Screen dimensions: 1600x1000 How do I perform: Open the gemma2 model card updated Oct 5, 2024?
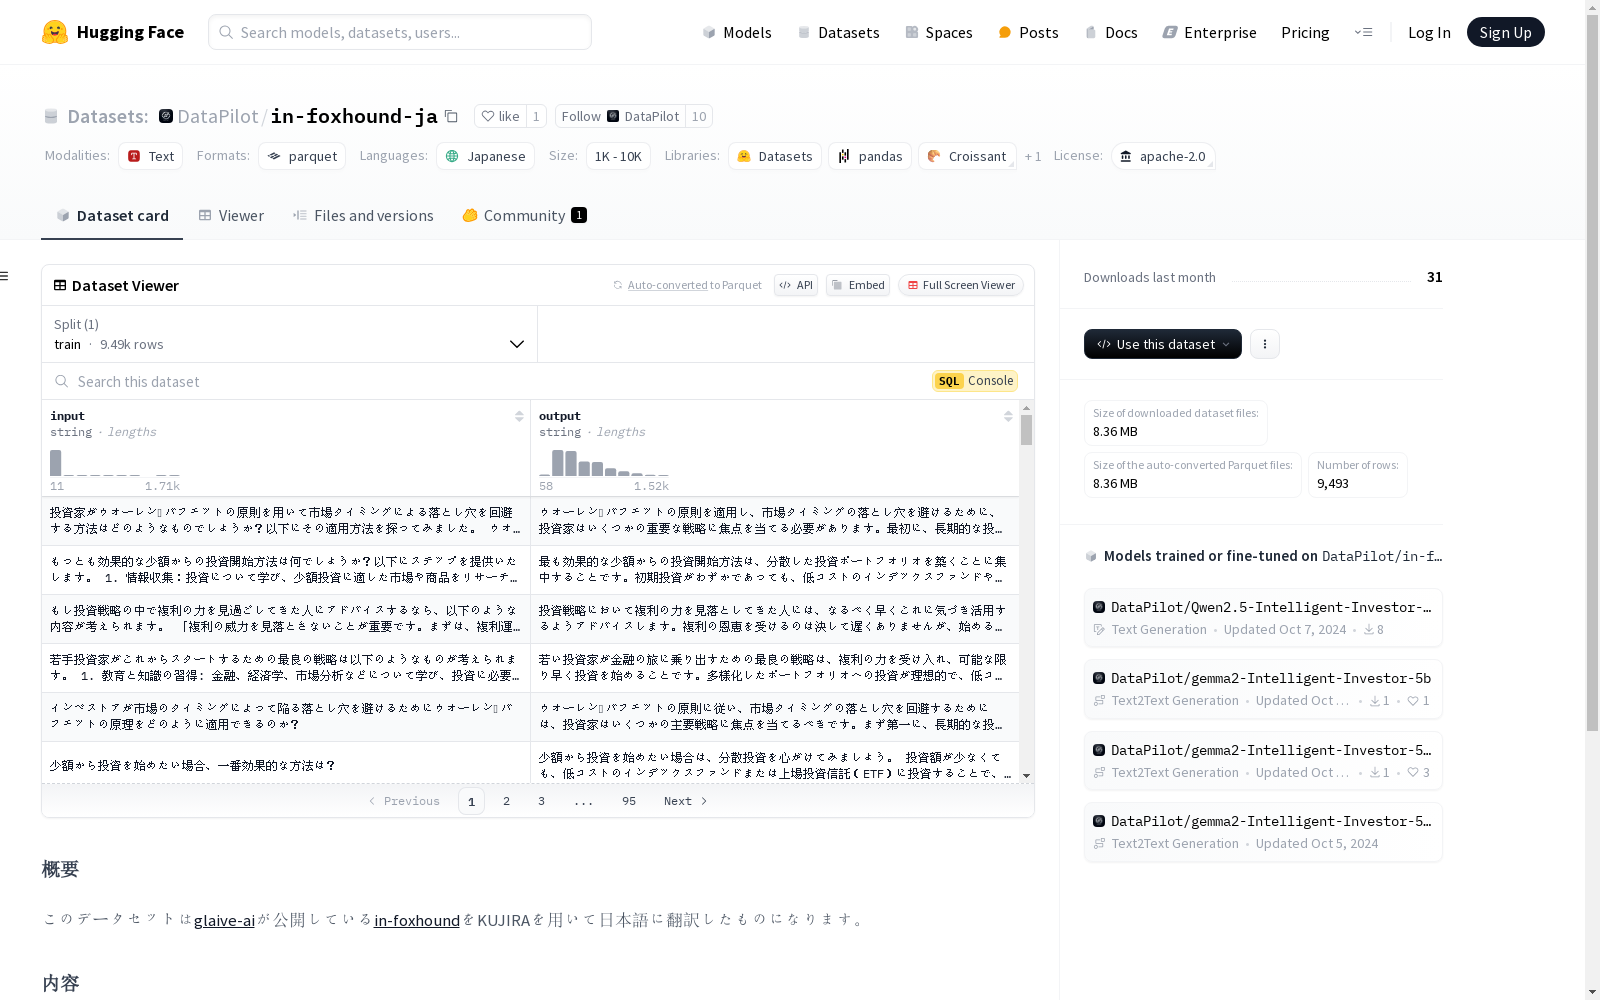click(1263, 832)
